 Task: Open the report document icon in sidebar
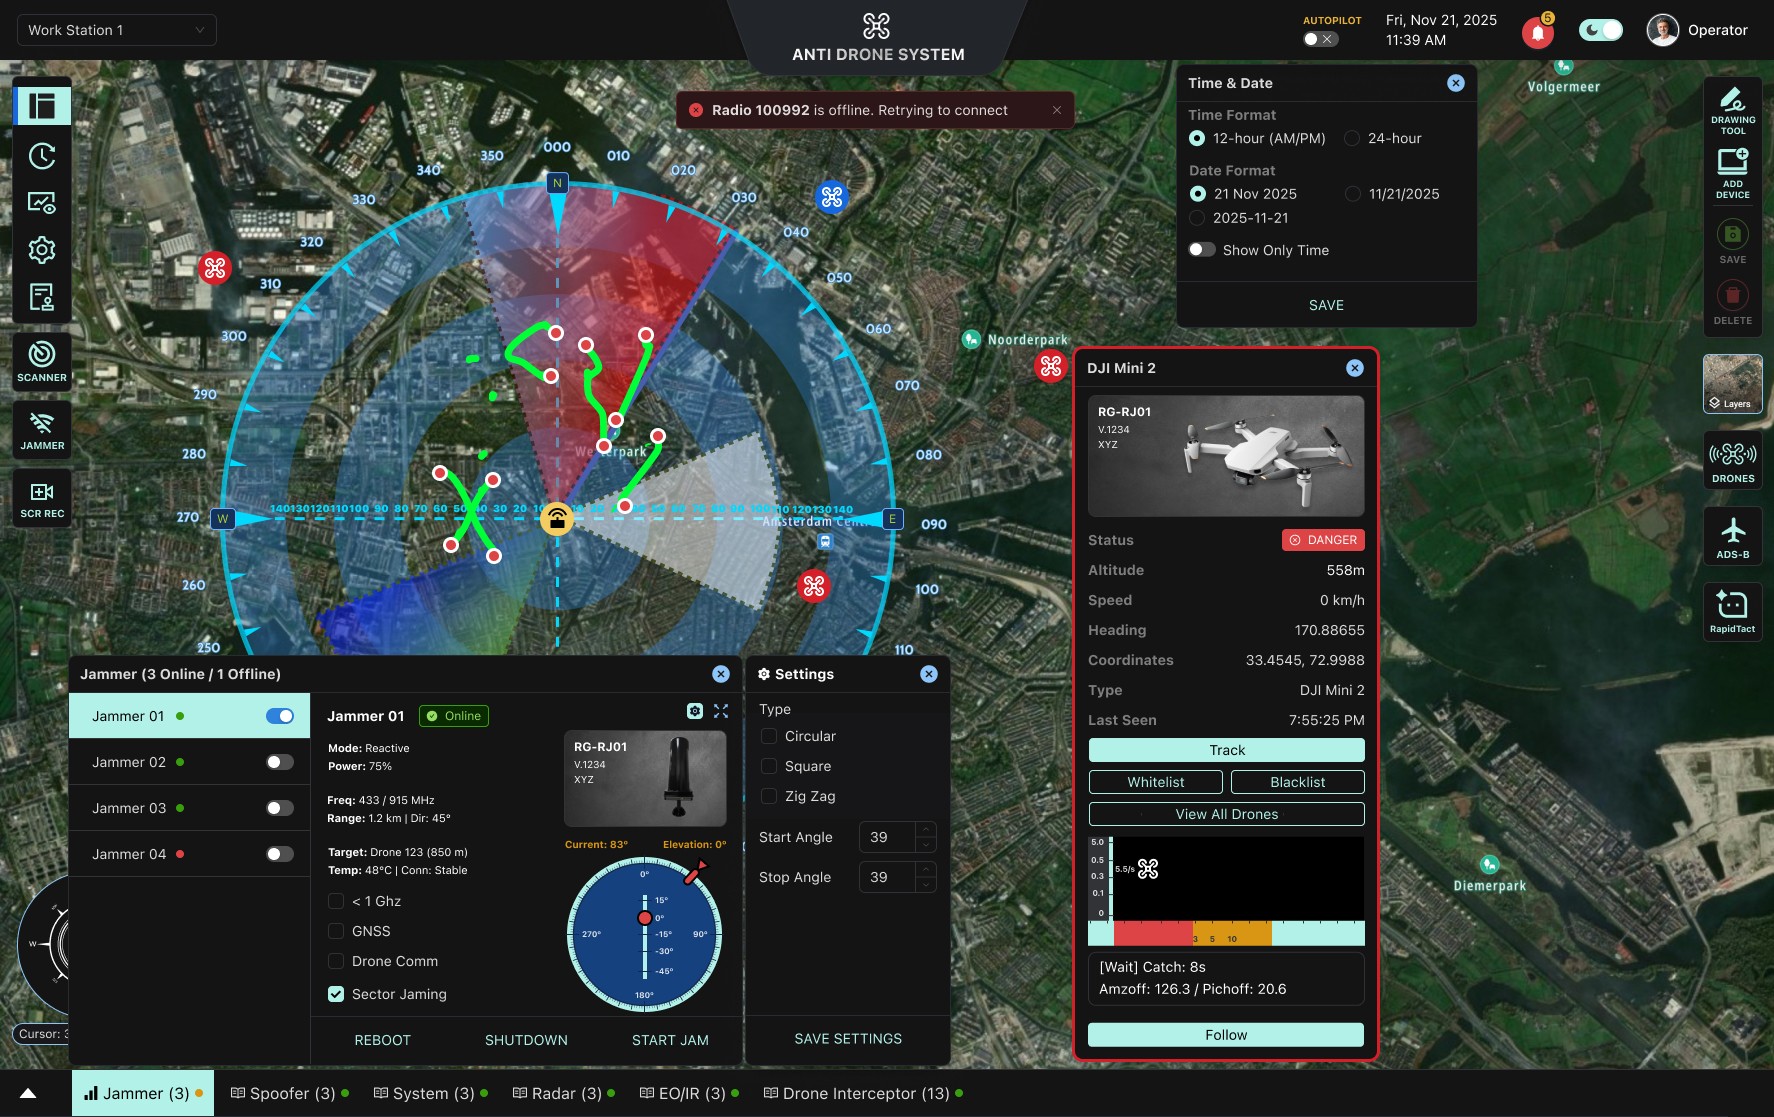point(42,297)
